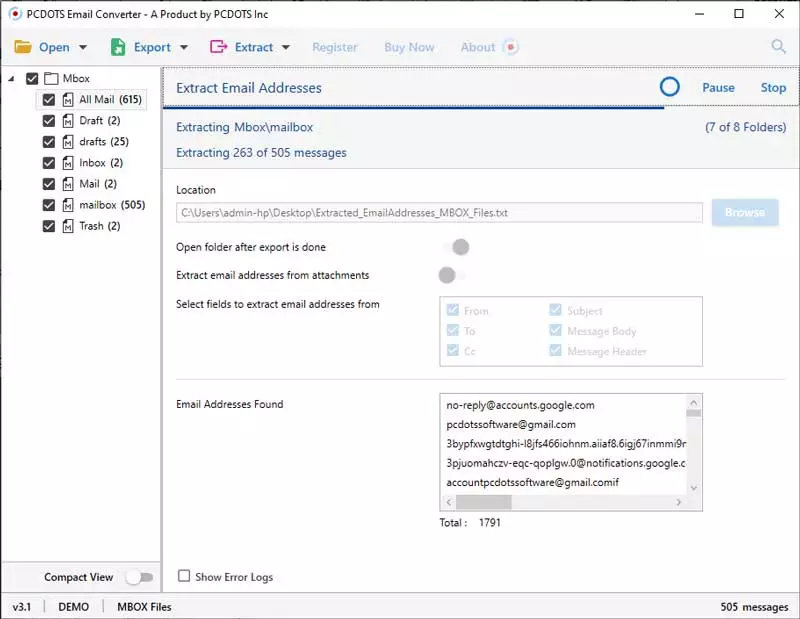The image size is (800, 619).
Task: Pause the extraction
Action: click(718, 88)
